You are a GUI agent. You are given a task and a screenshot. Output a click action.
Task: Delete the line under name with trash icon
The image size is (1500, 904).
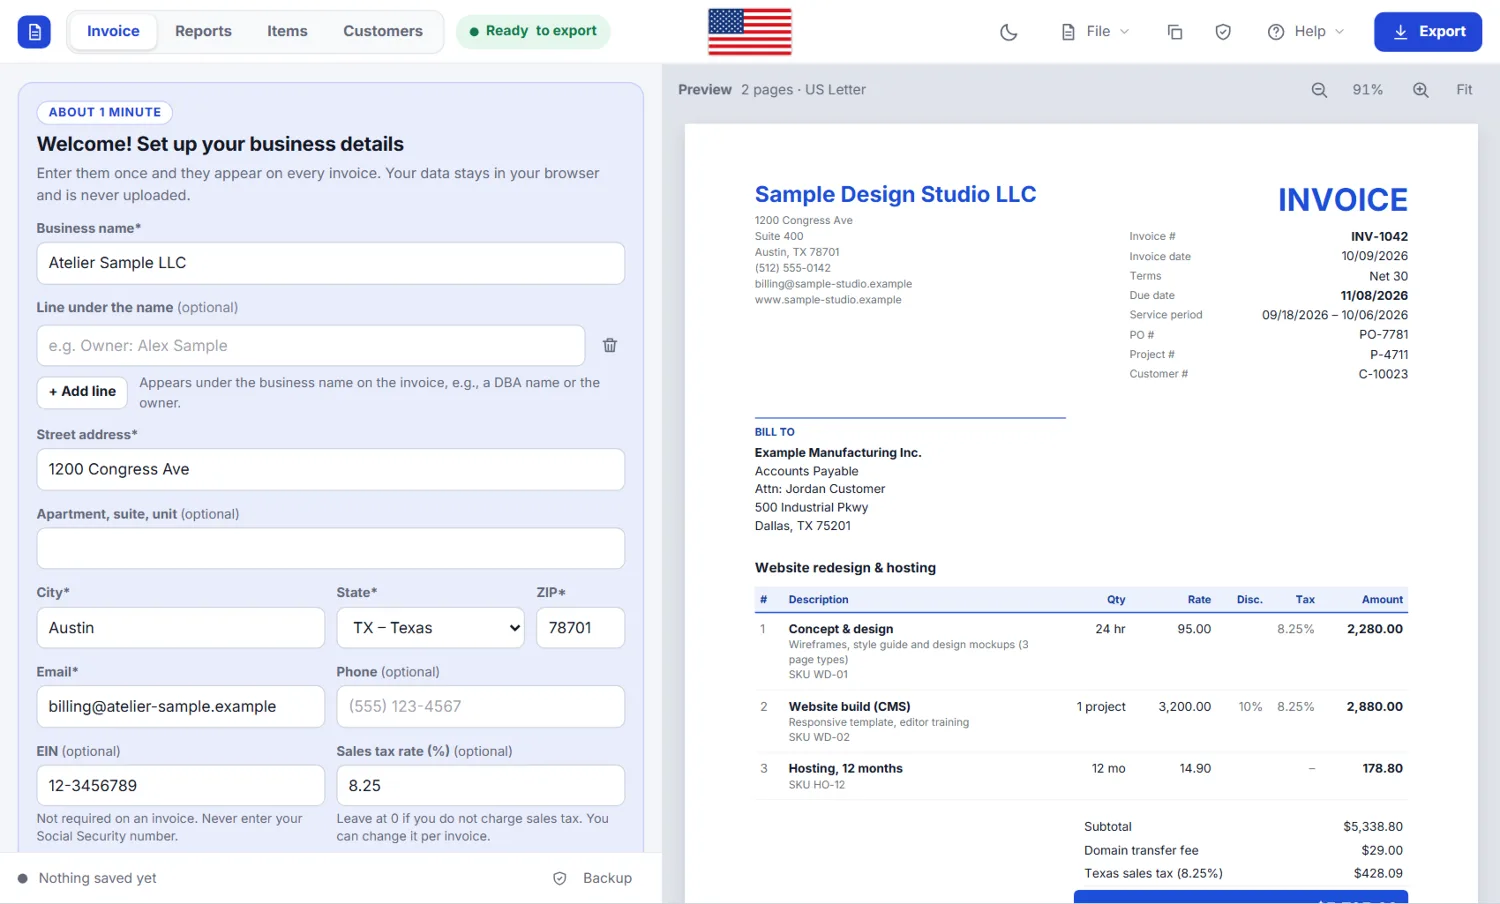tap(610, 345)
